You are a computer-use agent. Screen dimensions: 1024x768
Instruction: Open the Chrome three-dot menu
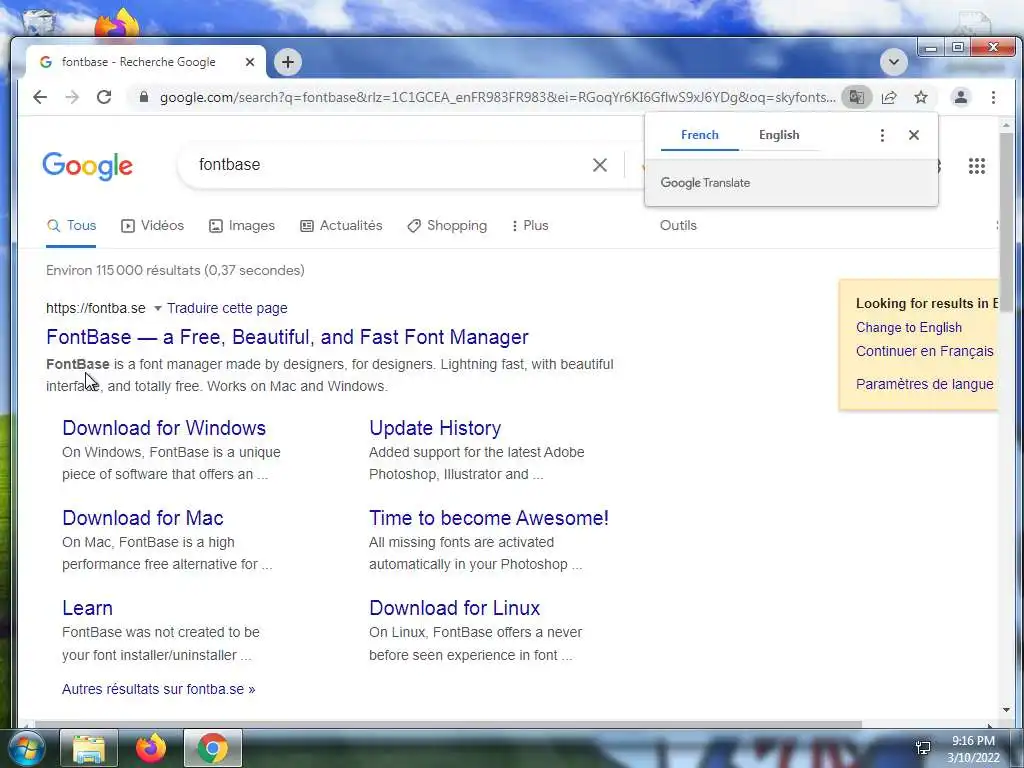pyautogui.click(x=993, y=97)
